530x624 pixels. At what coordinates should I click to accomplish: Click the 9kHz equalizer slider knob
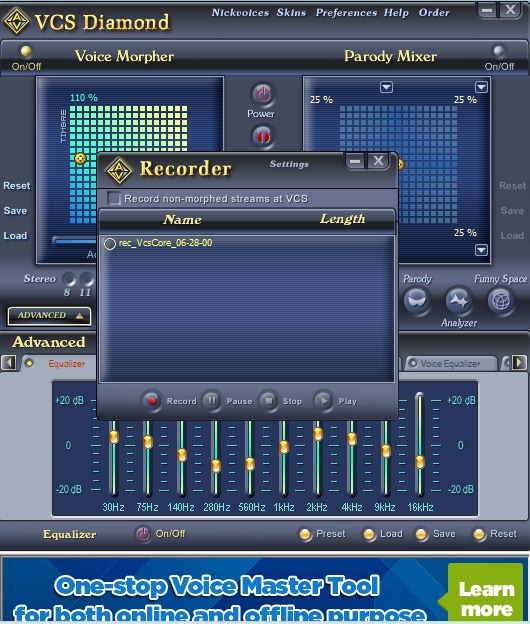[x=386, y=451]
